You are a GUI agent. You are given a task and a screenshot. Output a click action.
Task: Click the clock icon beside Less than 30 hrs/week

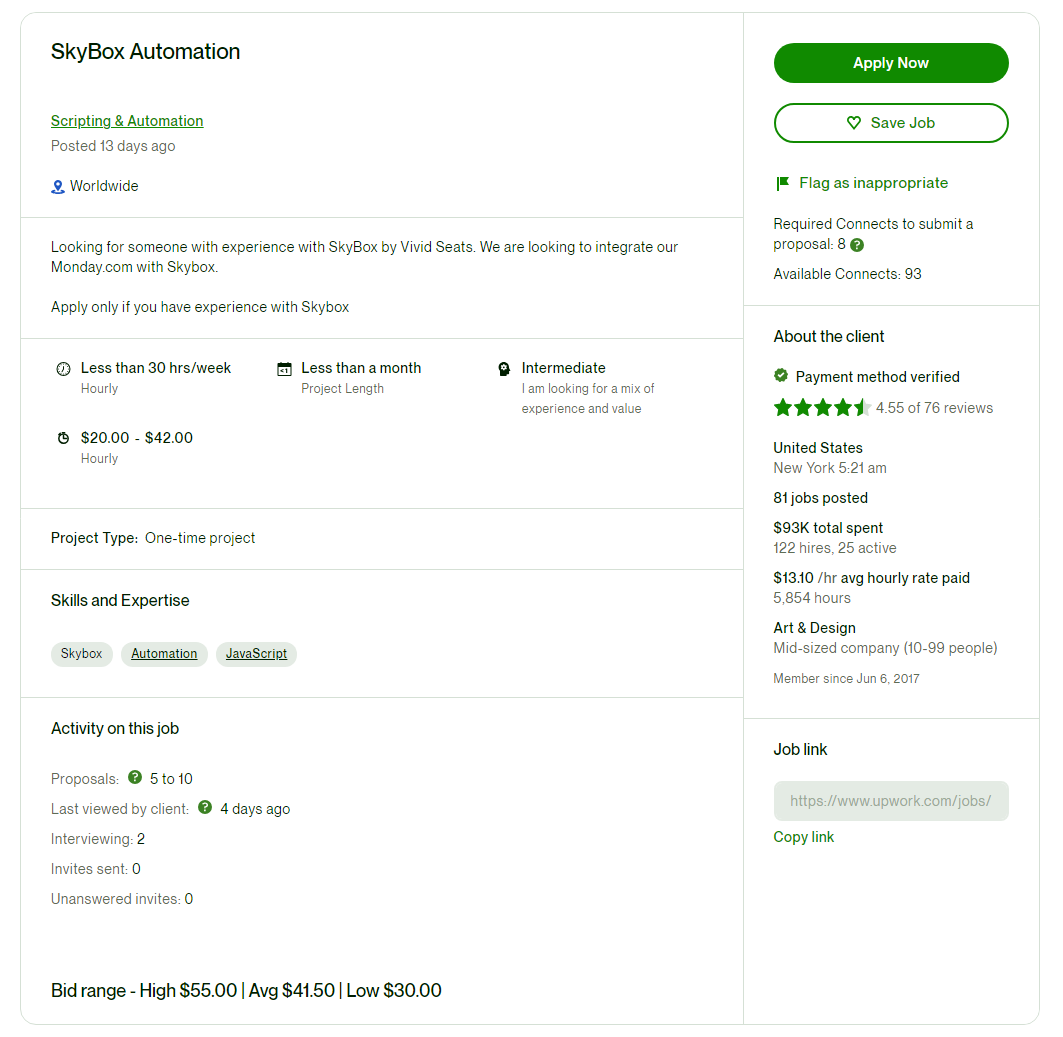pos(63,369)
